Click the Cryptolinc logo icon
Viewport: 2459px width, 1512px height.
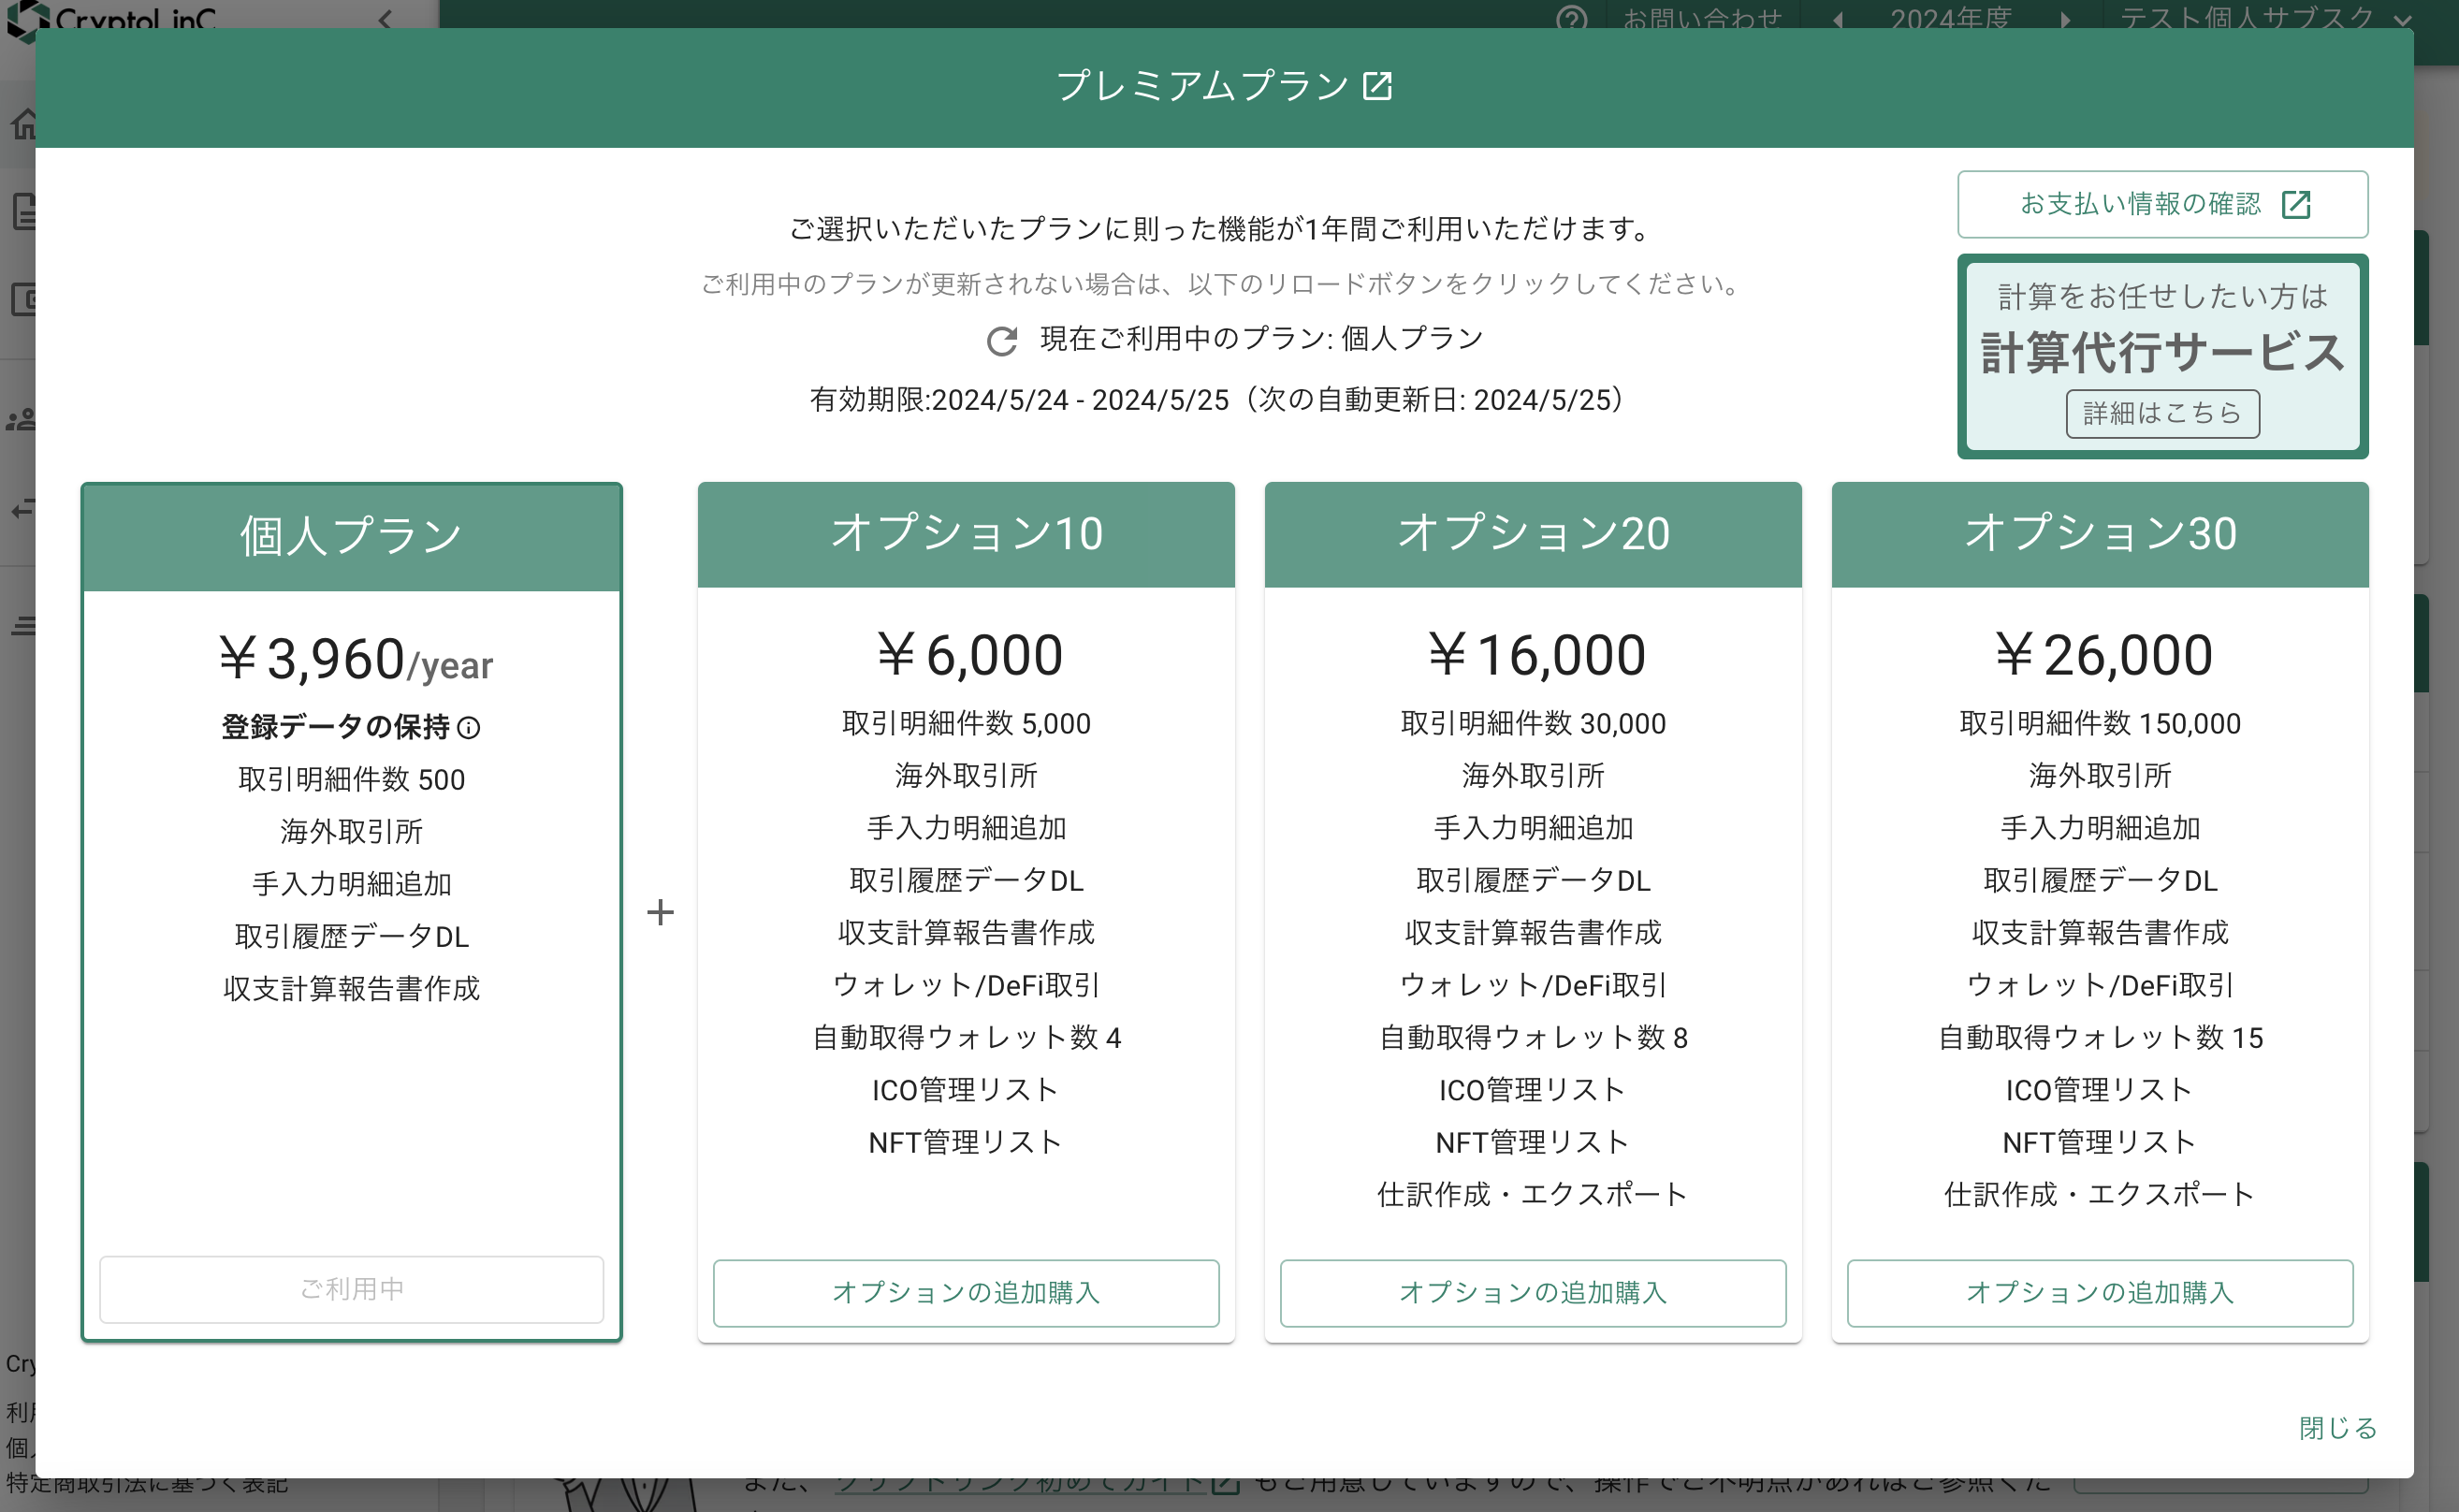(26, 19)
